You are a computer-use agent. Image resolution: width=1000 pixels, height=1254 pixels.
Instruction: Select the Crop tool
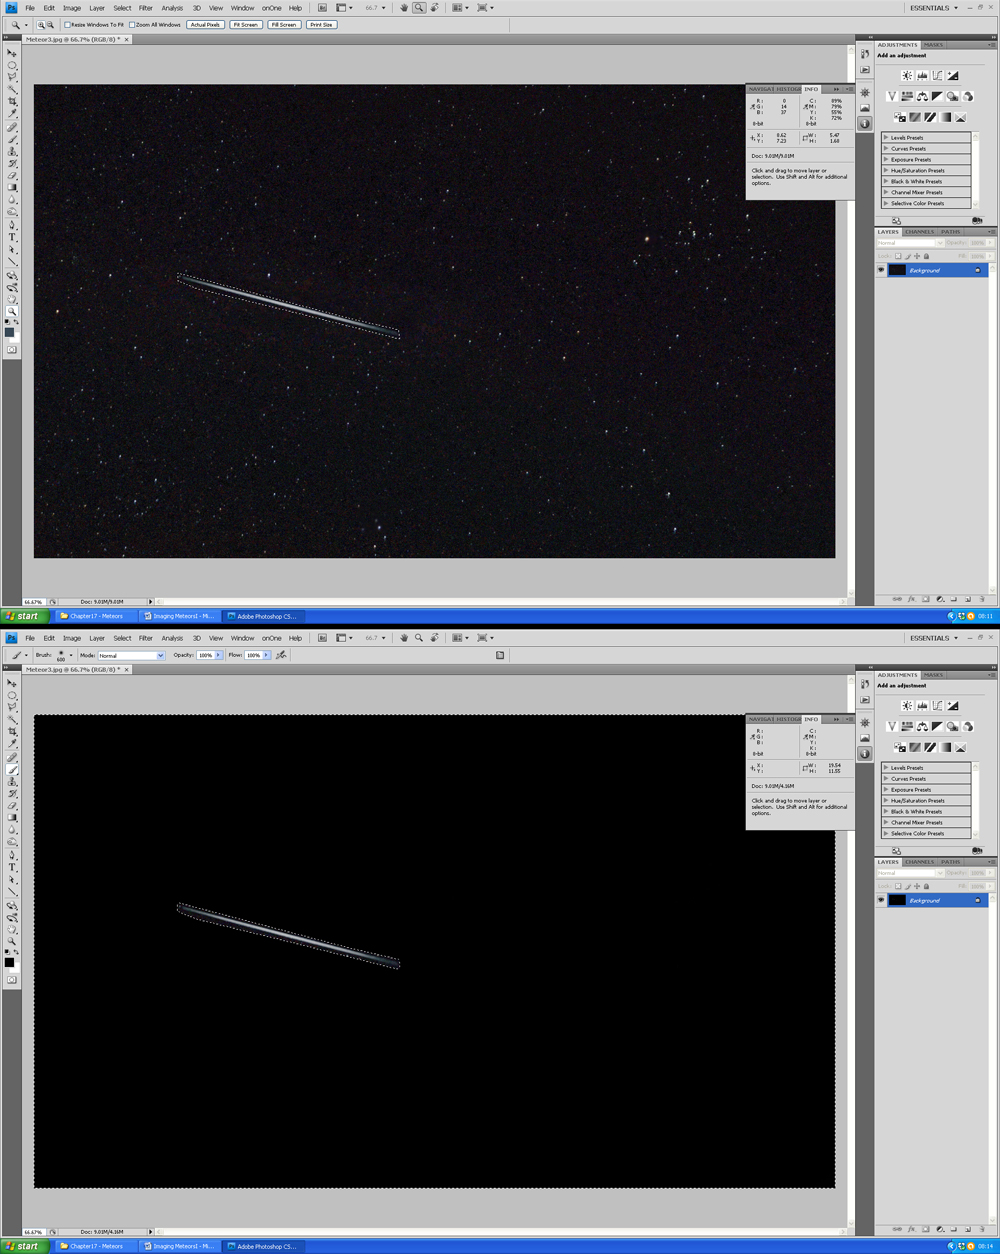point(12,98)
